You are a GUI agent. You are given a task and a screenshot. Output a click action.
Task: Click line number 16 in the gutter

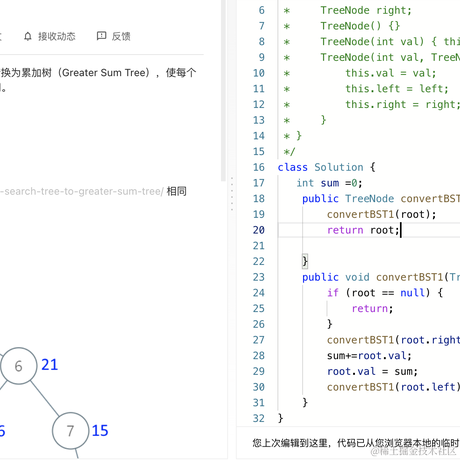pyautogui.click(x=259, y=167)
